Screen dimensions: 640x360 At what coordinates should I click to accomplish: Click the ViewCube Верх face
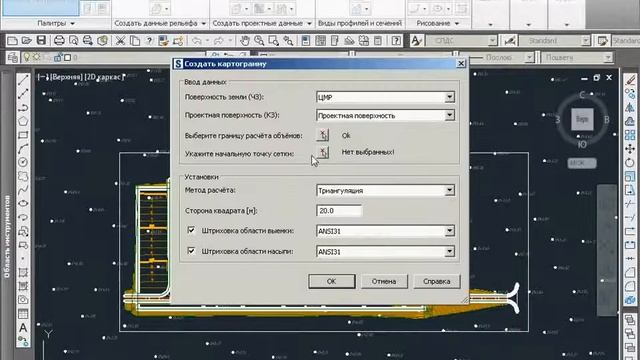pos(582,119)
